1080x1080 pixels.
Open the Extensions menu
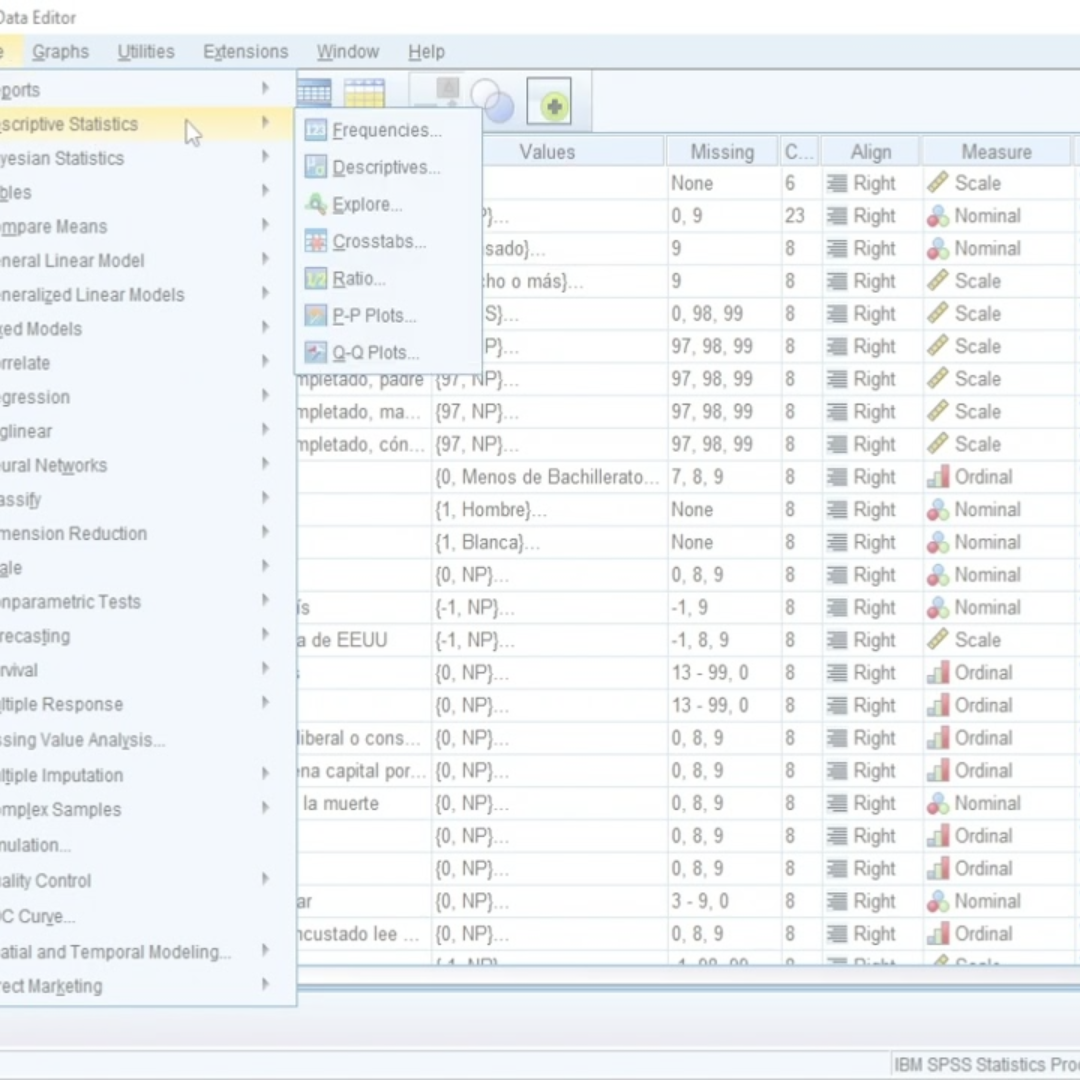(245, 52)
